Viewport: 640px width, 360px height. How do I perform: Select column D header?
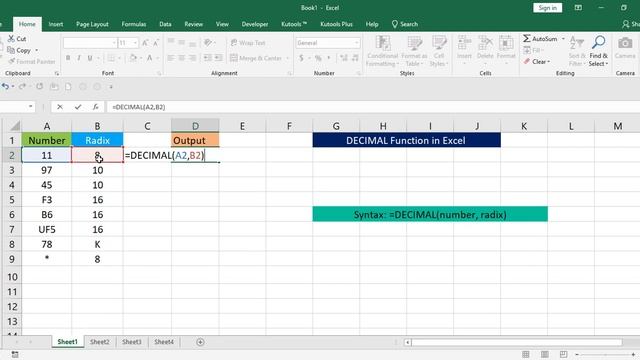click(195, 126)
